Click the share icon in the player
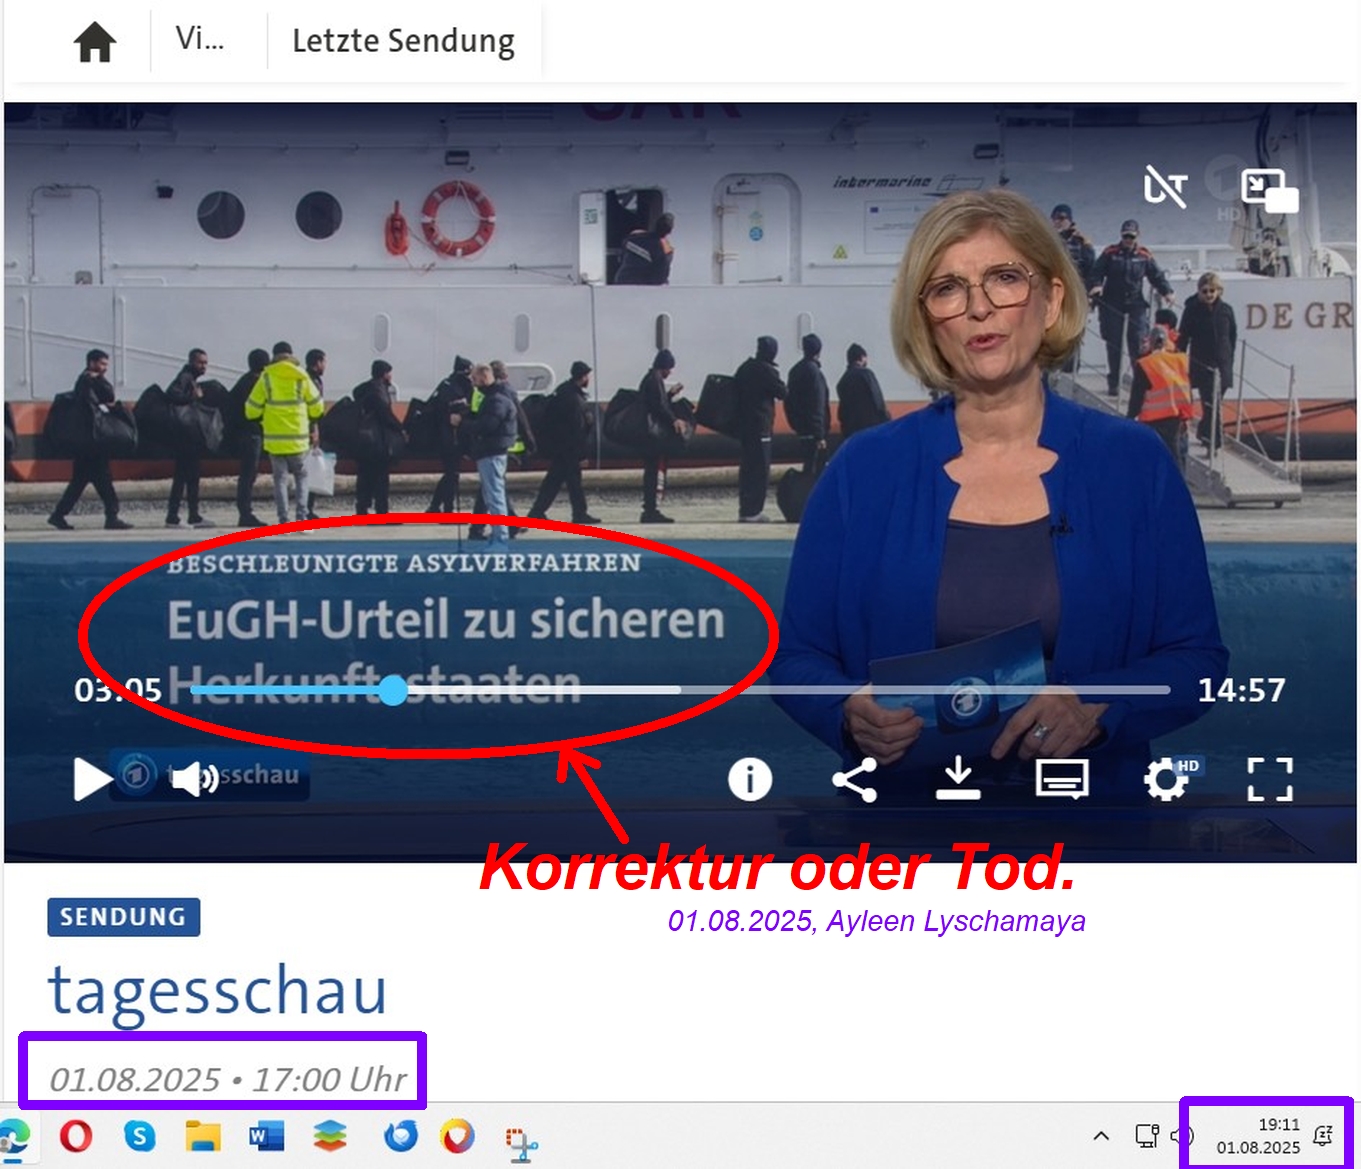This screenshot has width=1361, height=1169. click(x=855, y=779)
